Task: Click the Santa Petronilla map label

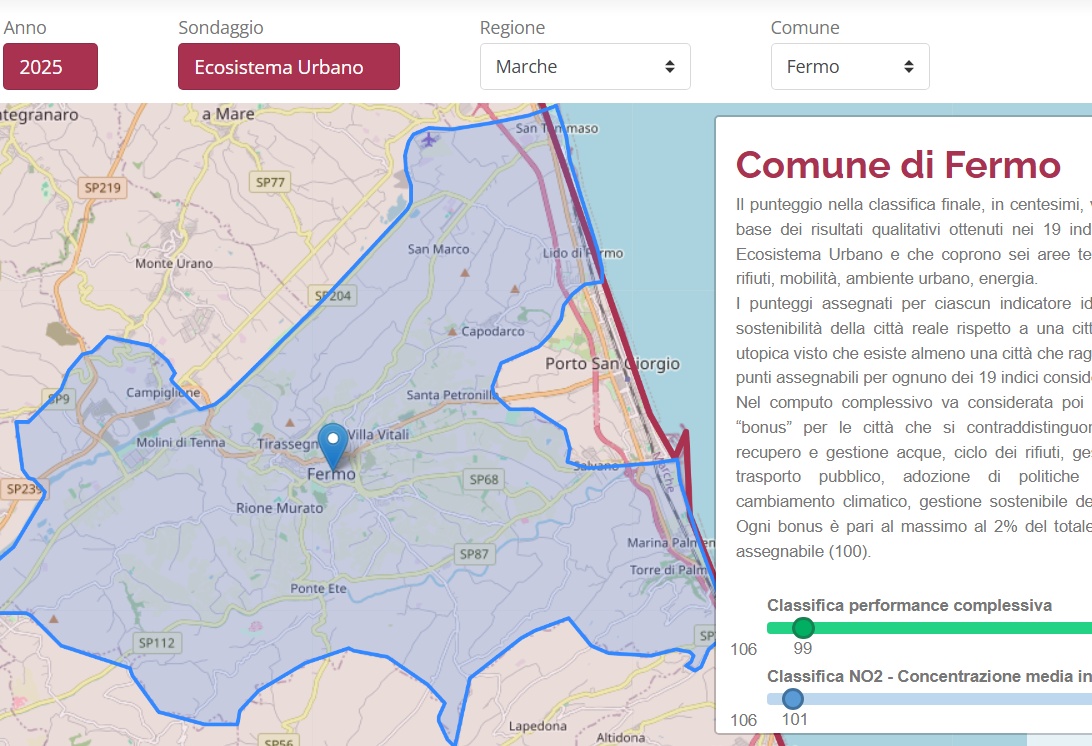Action: (452, 396)
